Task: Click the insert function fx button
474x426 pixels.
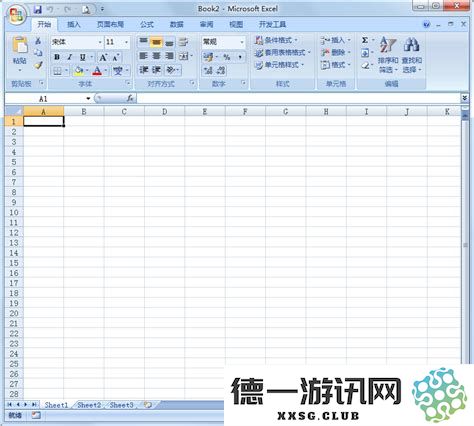Action: pyautogui.click(x=130, y=98)
